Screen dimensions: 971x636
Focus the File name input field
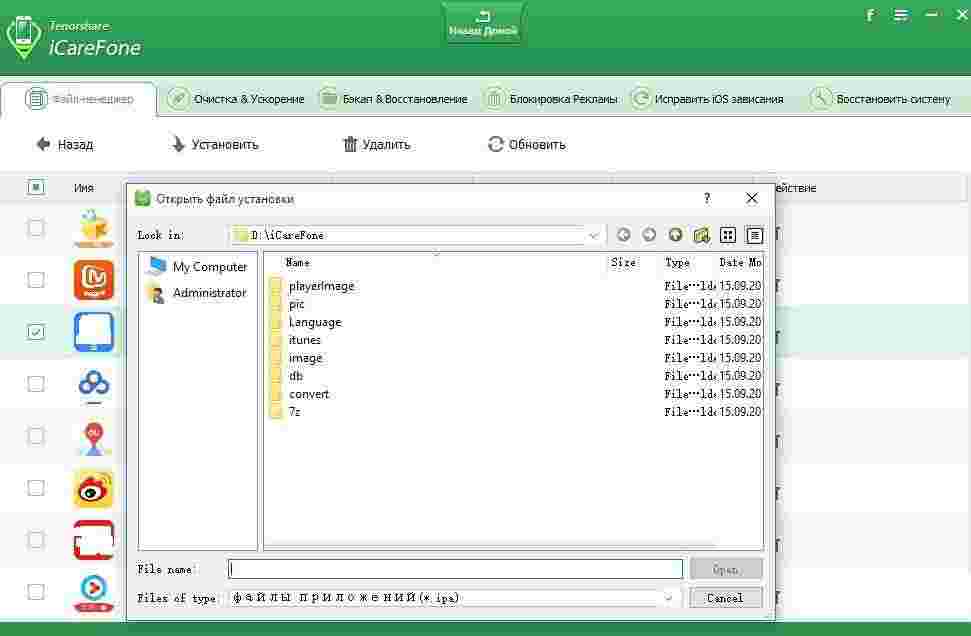[x=456, y=569]
